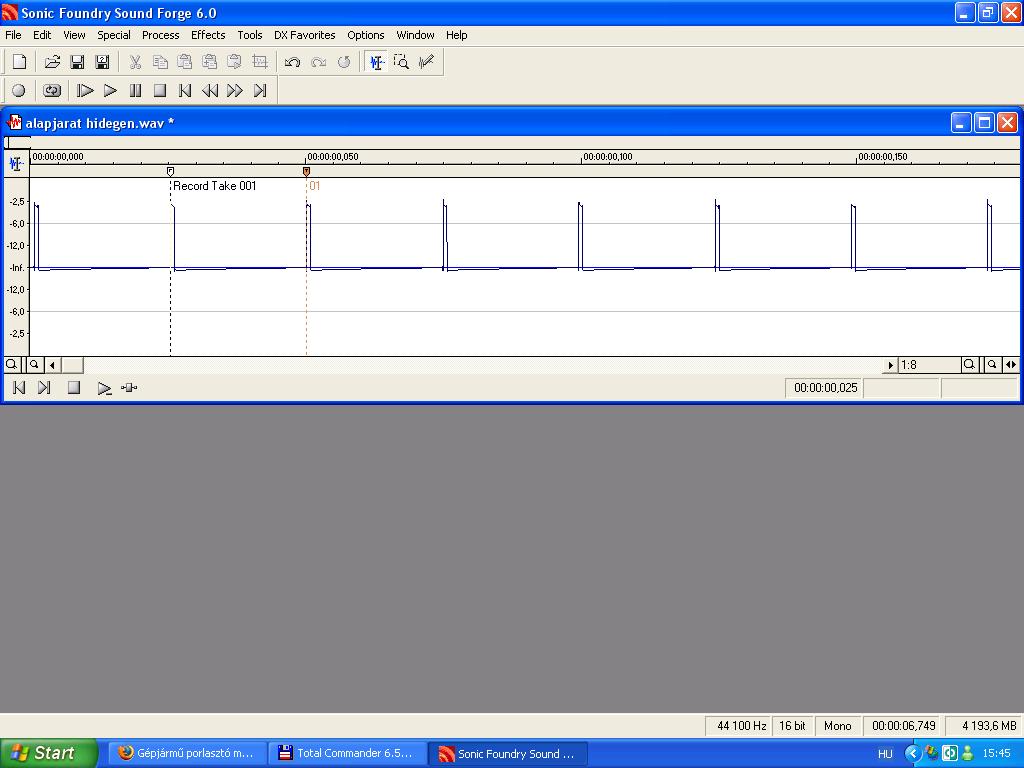The width and height of the screenshot is (1024, 768).
Task: Click the Record Take 001 marker
Action: pyautogui.click(x=170, y=171)
